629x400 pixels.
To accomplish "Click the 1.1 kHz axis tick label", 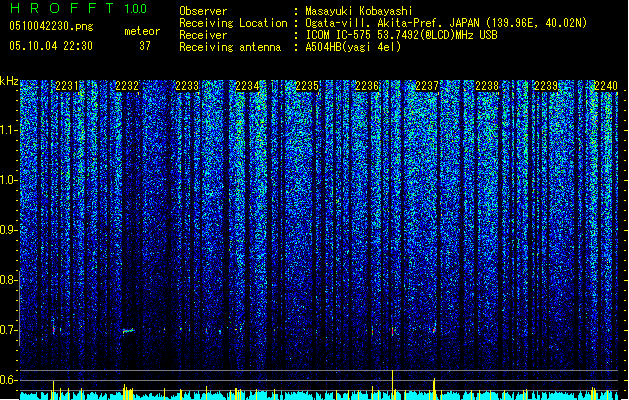I will click(x=9, y=130).
